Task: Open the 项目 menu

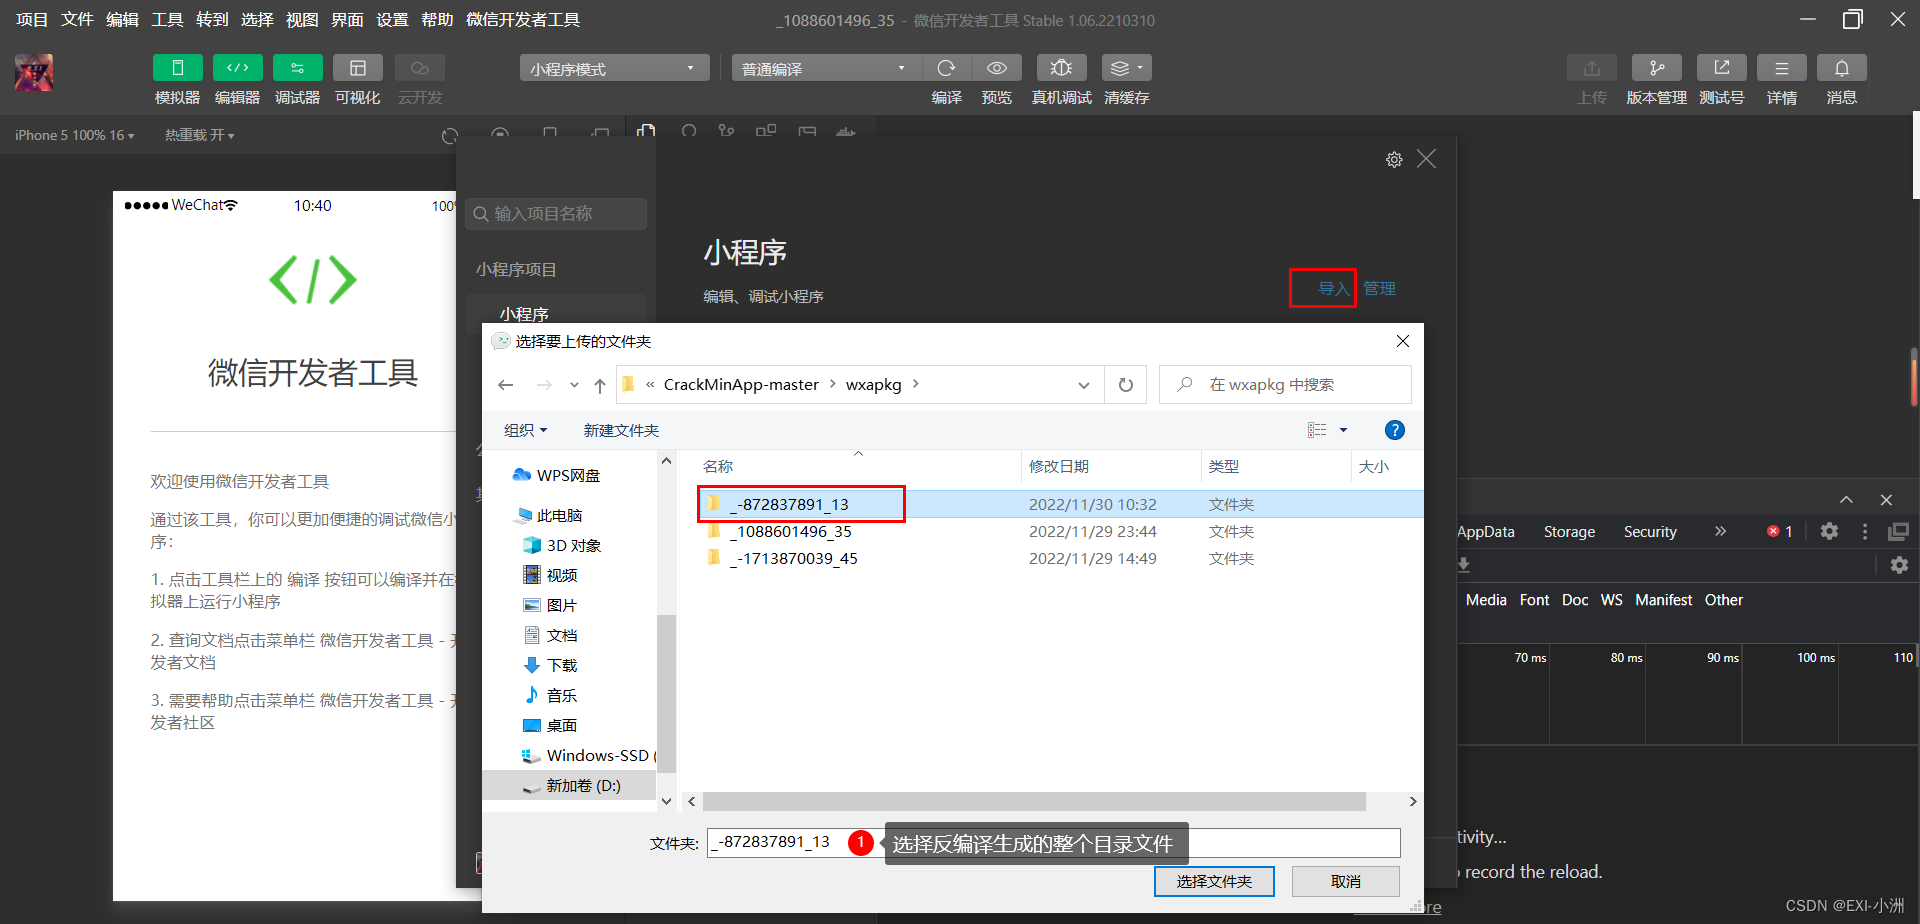Action: (32, 20)
